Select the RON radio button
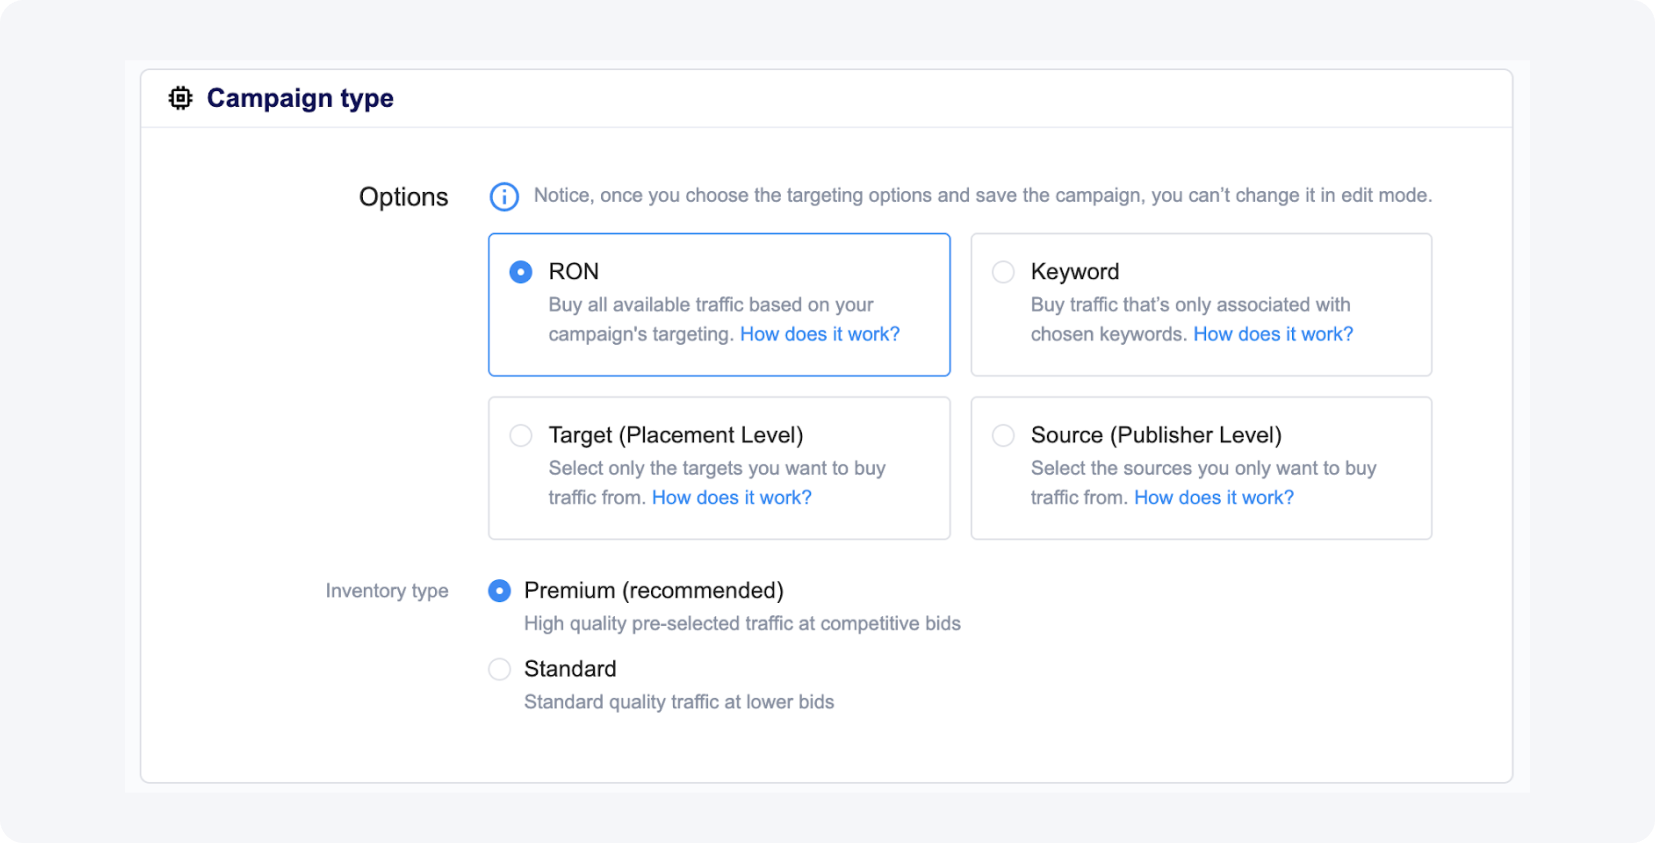 point(521,272)
